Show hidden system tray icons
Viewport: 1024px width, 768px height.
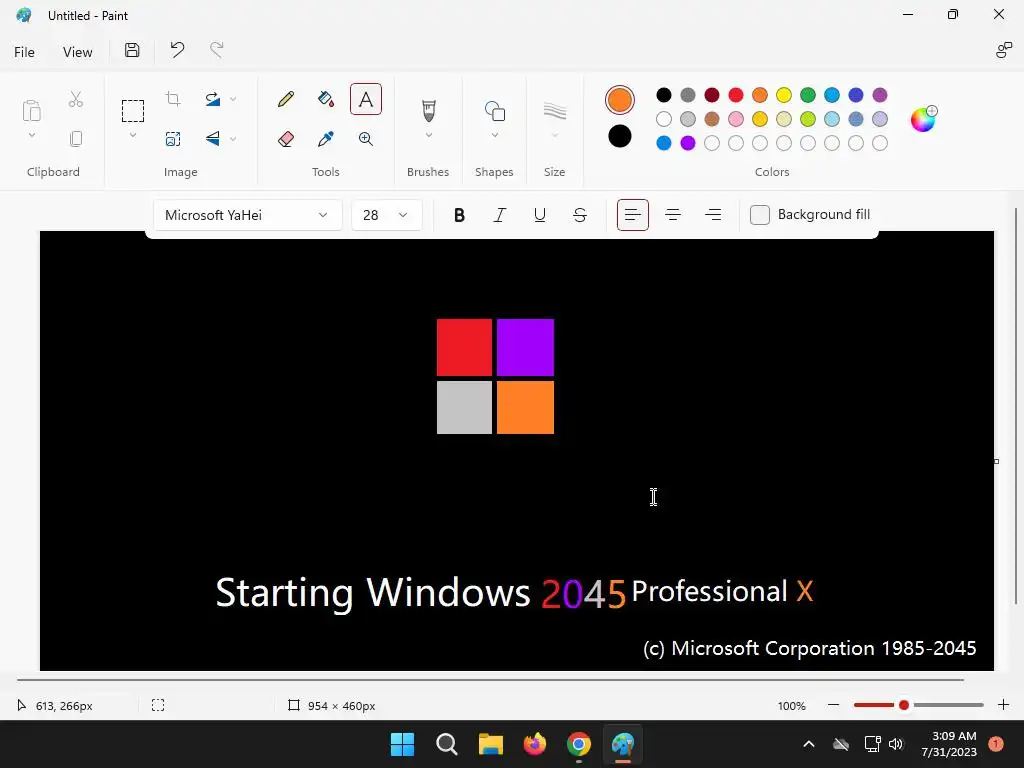(808, 744)
